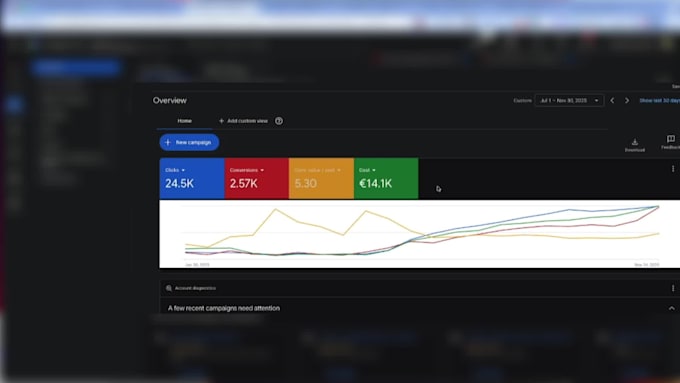Collapse the campaigns need attention section
The width and height of the screenshot is (680, 383).
pos(671,308)
